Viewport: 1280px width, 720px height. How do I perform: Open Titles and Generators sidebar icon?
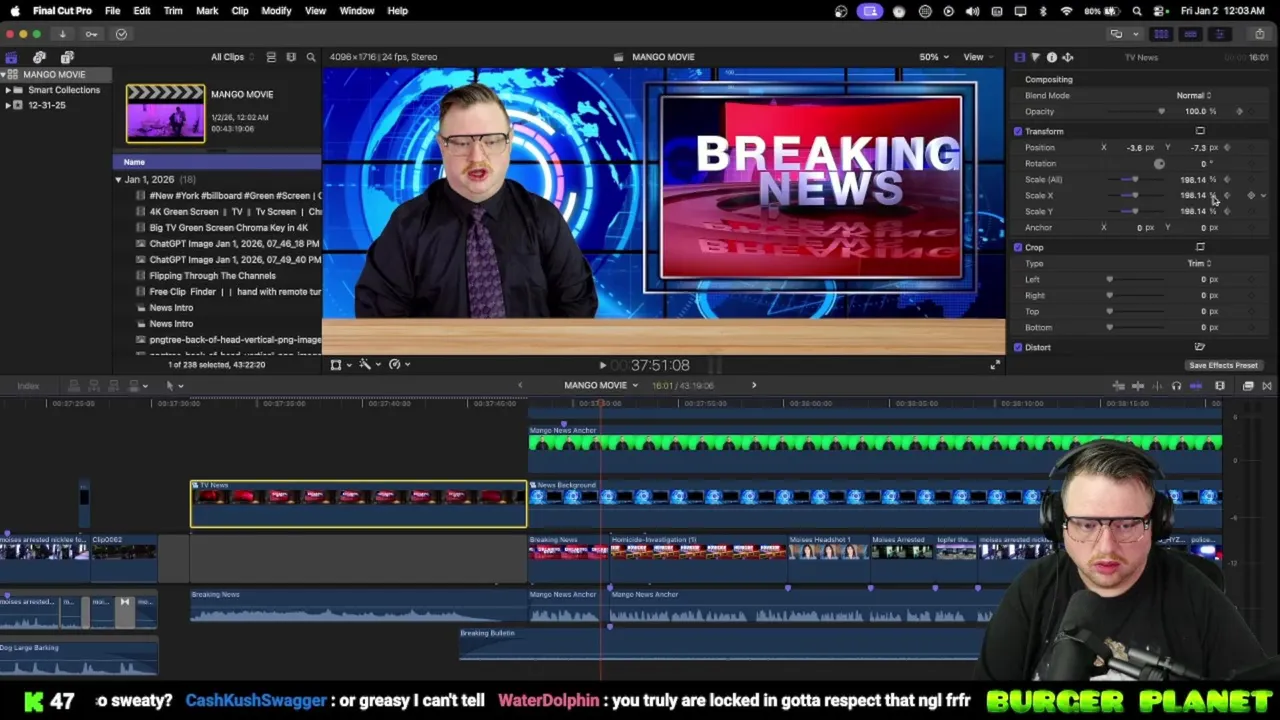pos(67,57)
